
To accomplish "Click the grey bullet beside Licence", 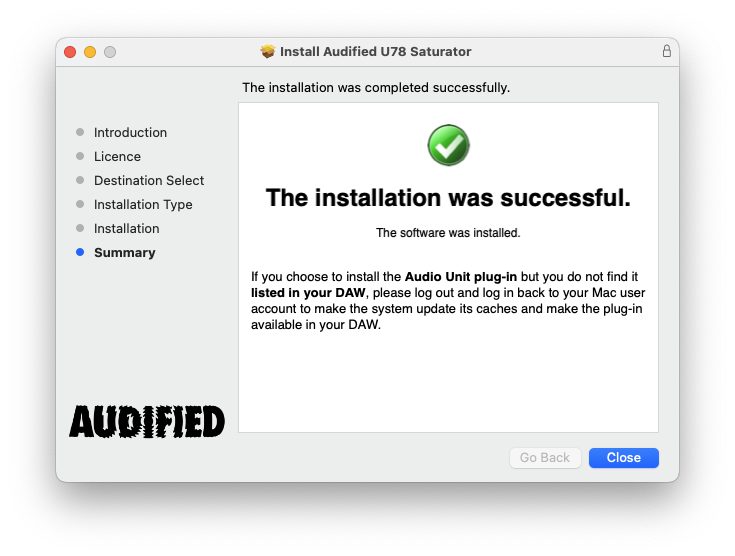I will point(80,157).
